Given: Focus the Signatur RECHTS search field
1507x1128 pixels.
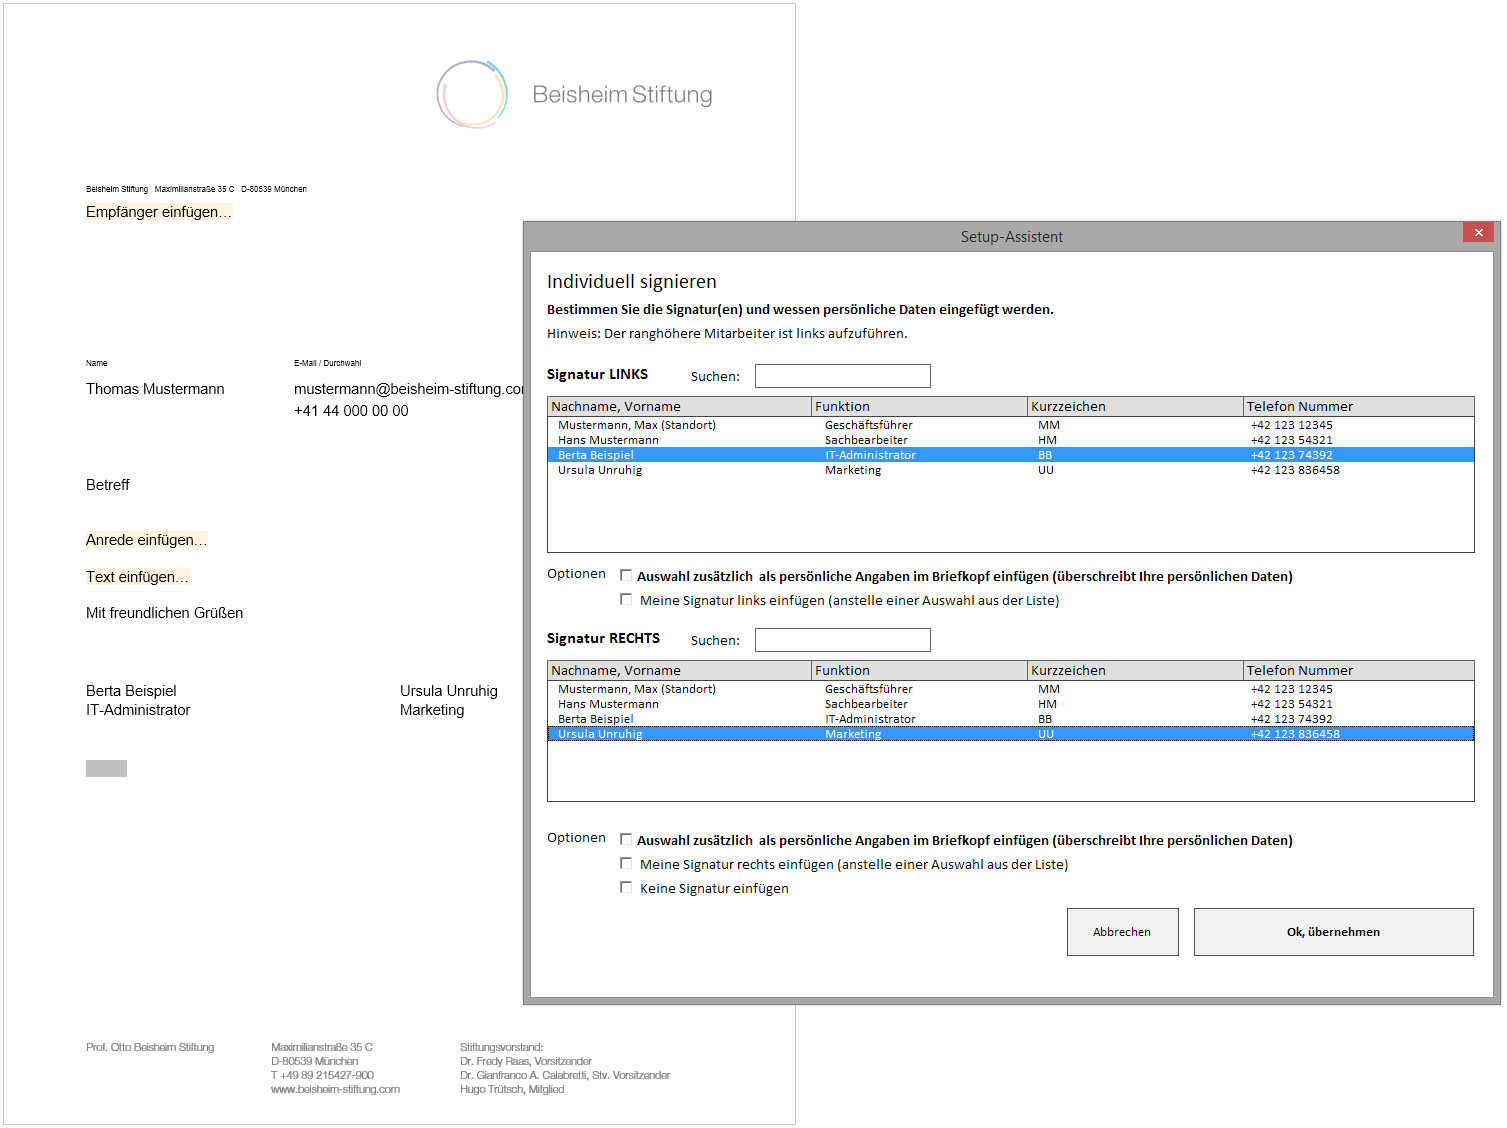Looking at the screenshot, I should (x=842, y=640).
